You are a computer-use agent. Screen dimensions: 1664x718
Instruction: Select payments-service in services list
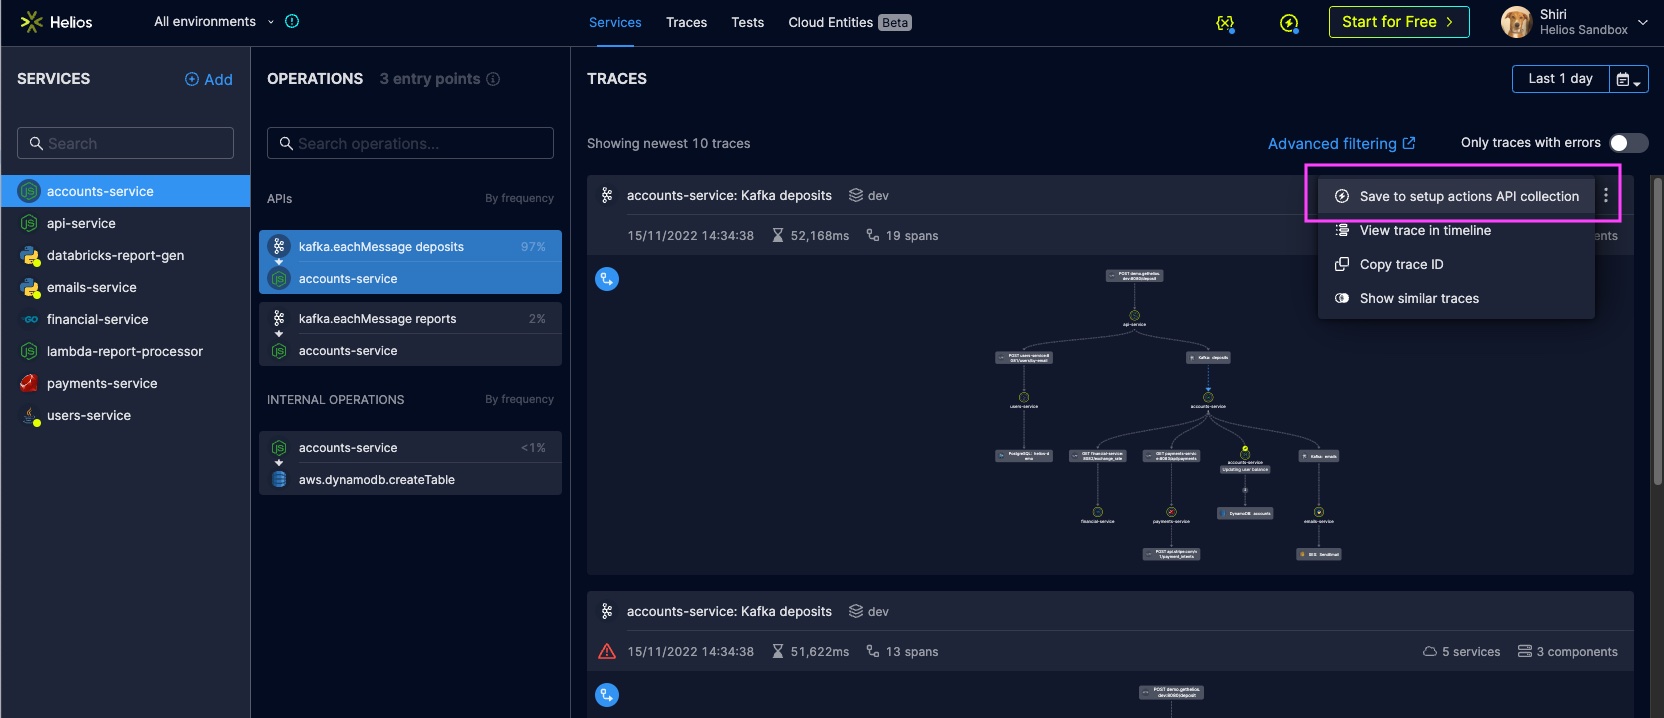pos(125,383)
